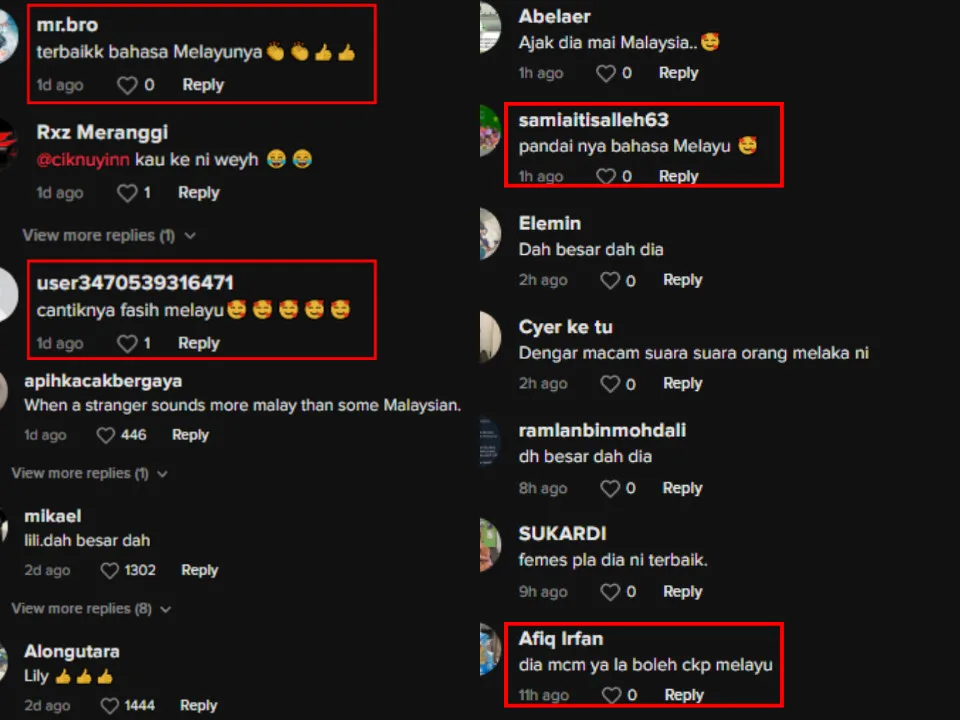960x720 pixels.
Task: Reply to user3470539316471's comment
Action: (x=198, y=343)
